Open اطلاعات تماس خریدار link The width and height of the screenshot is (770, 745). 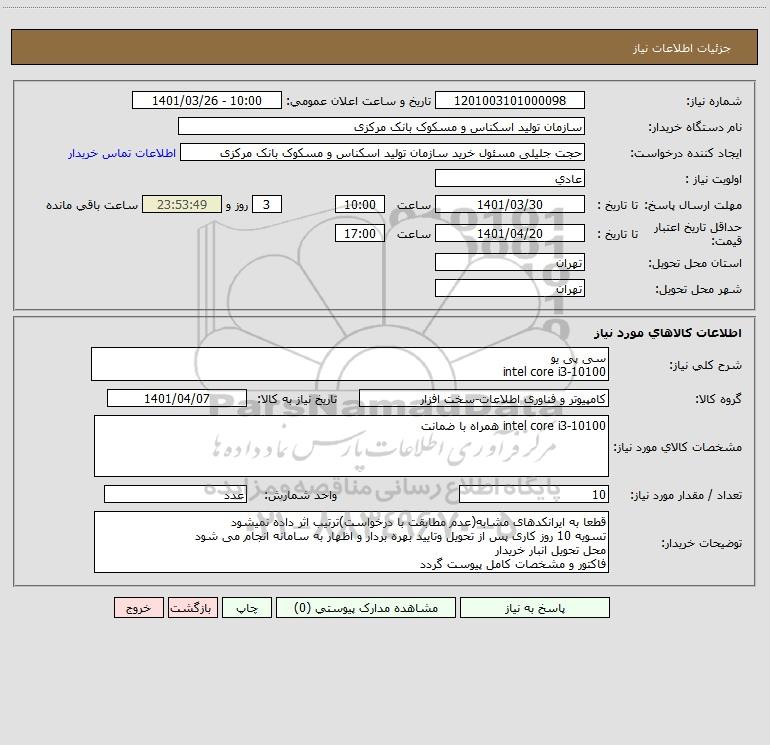pyautogui.click(x=122, y=153)
